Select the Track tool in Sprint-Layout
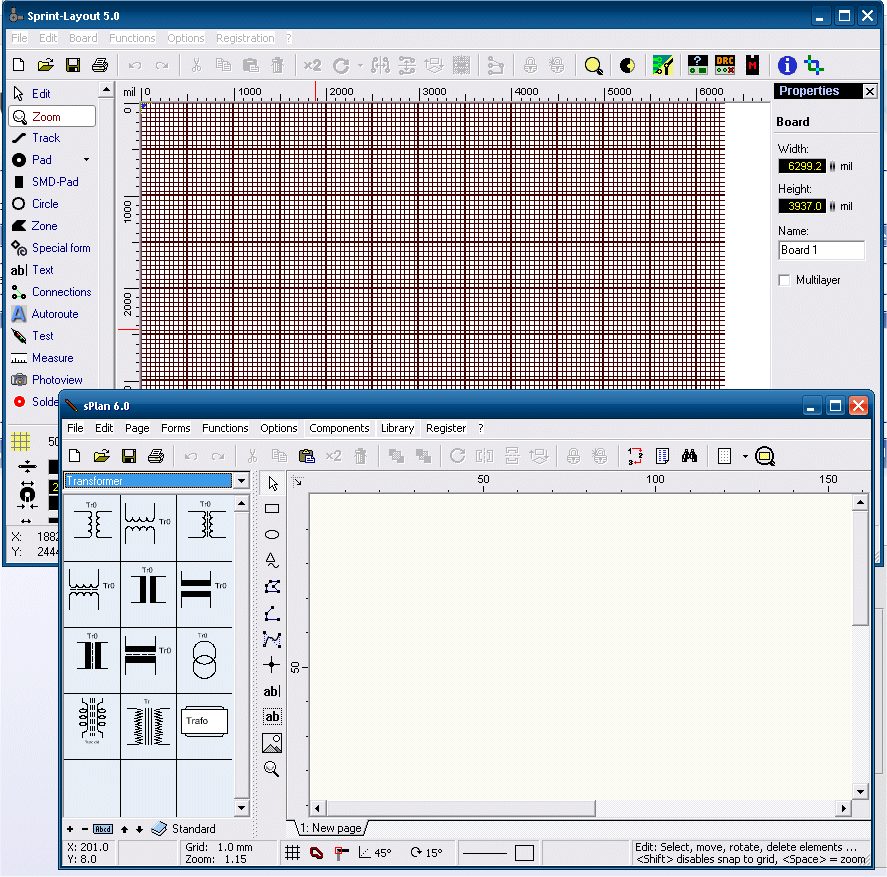887x877 pixels. pyautogui.click(x=36, y=138)
